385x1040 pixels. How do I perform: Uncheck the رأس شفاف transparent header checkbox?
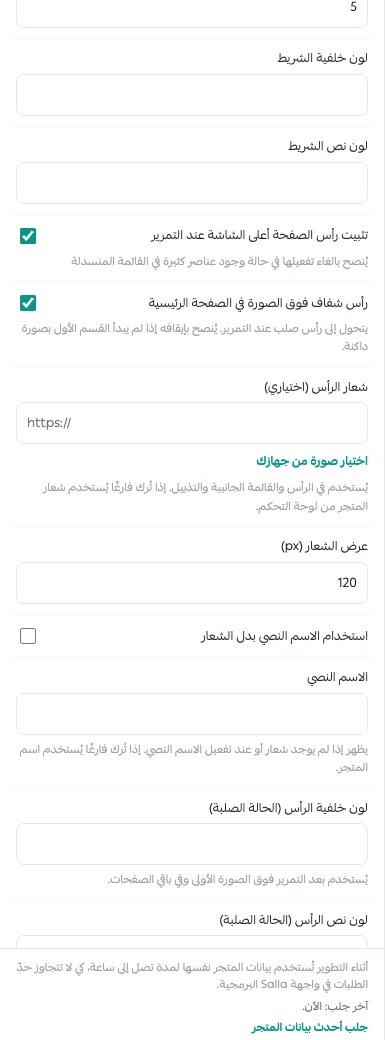click(28, 303)
